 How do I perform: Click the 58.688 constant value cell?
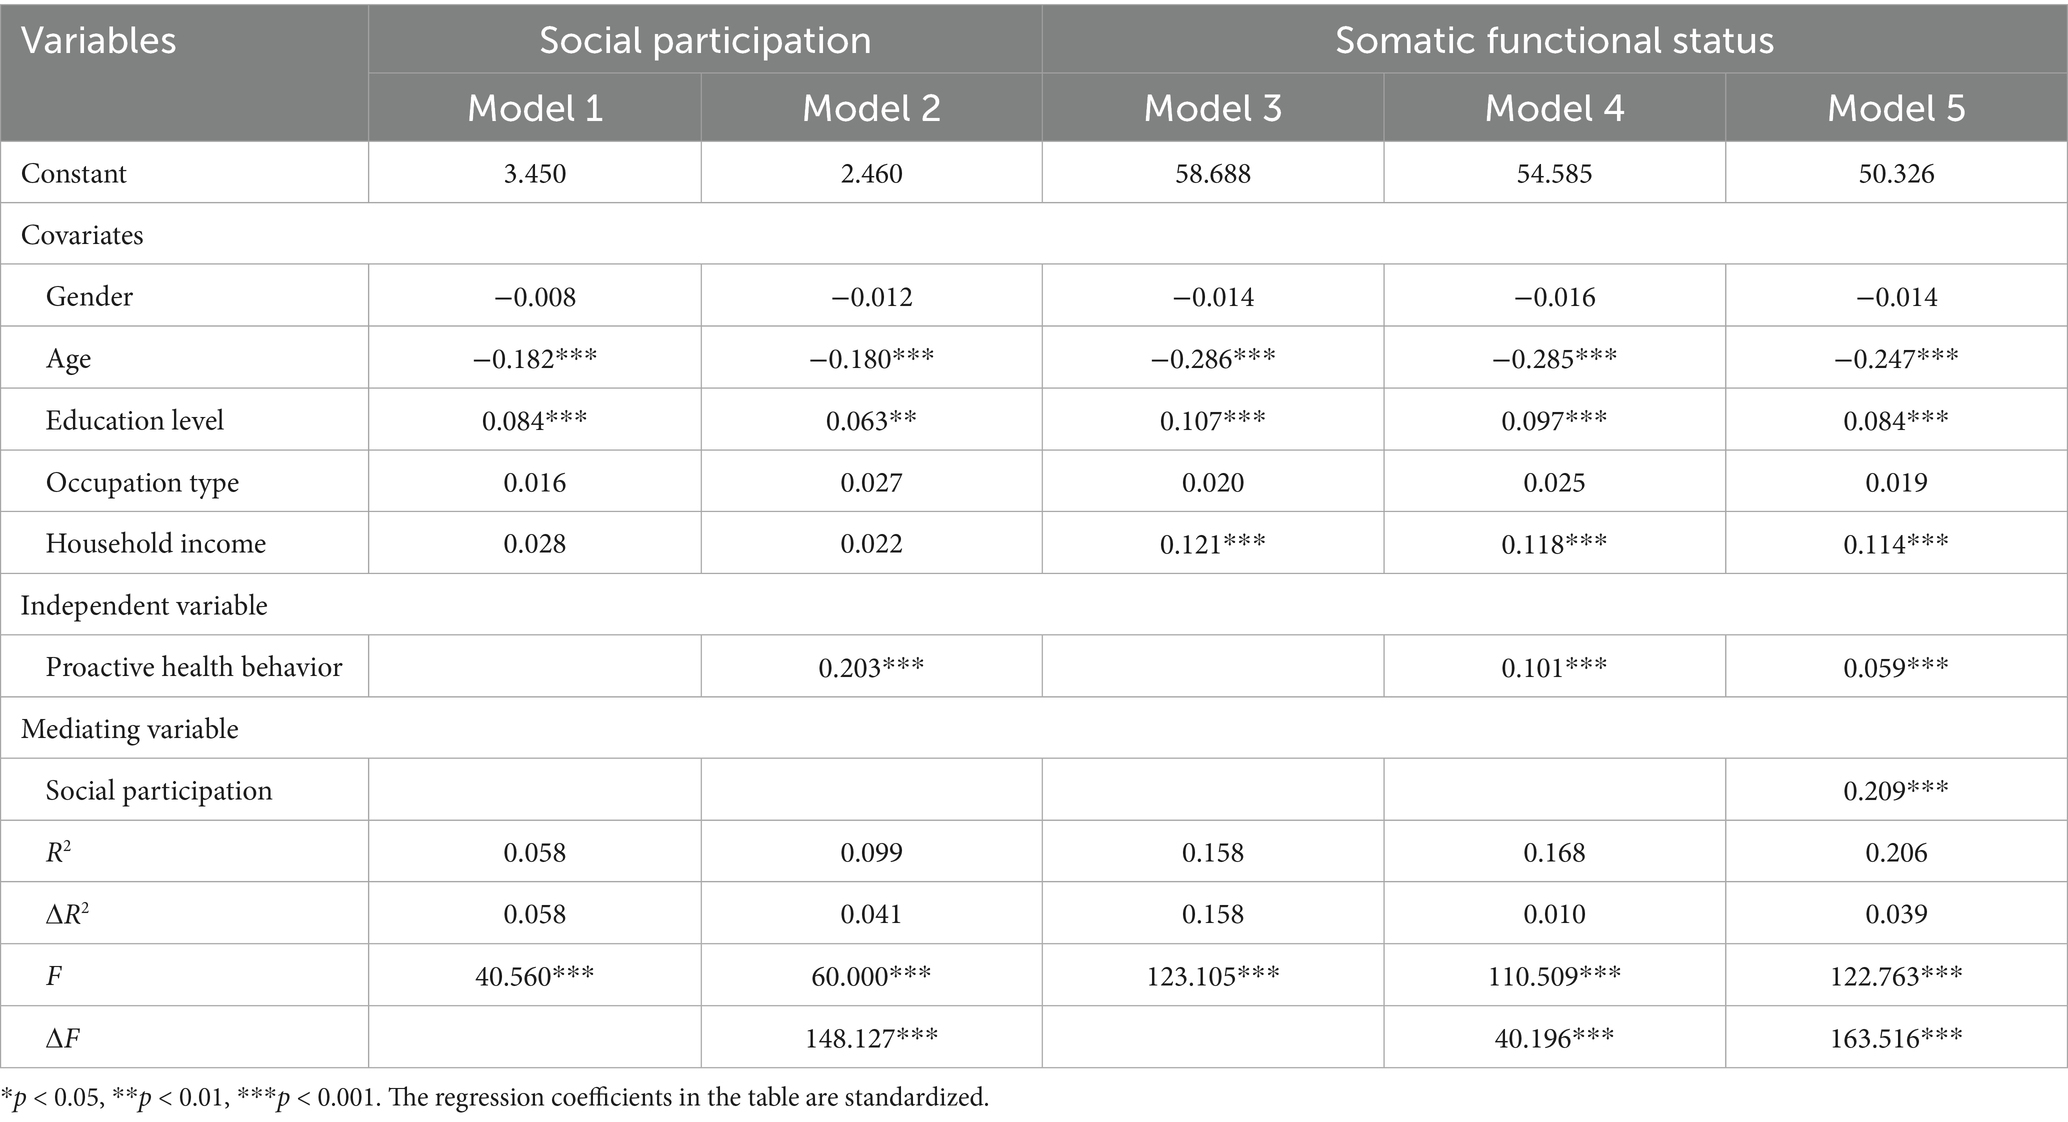point(1212,174)
